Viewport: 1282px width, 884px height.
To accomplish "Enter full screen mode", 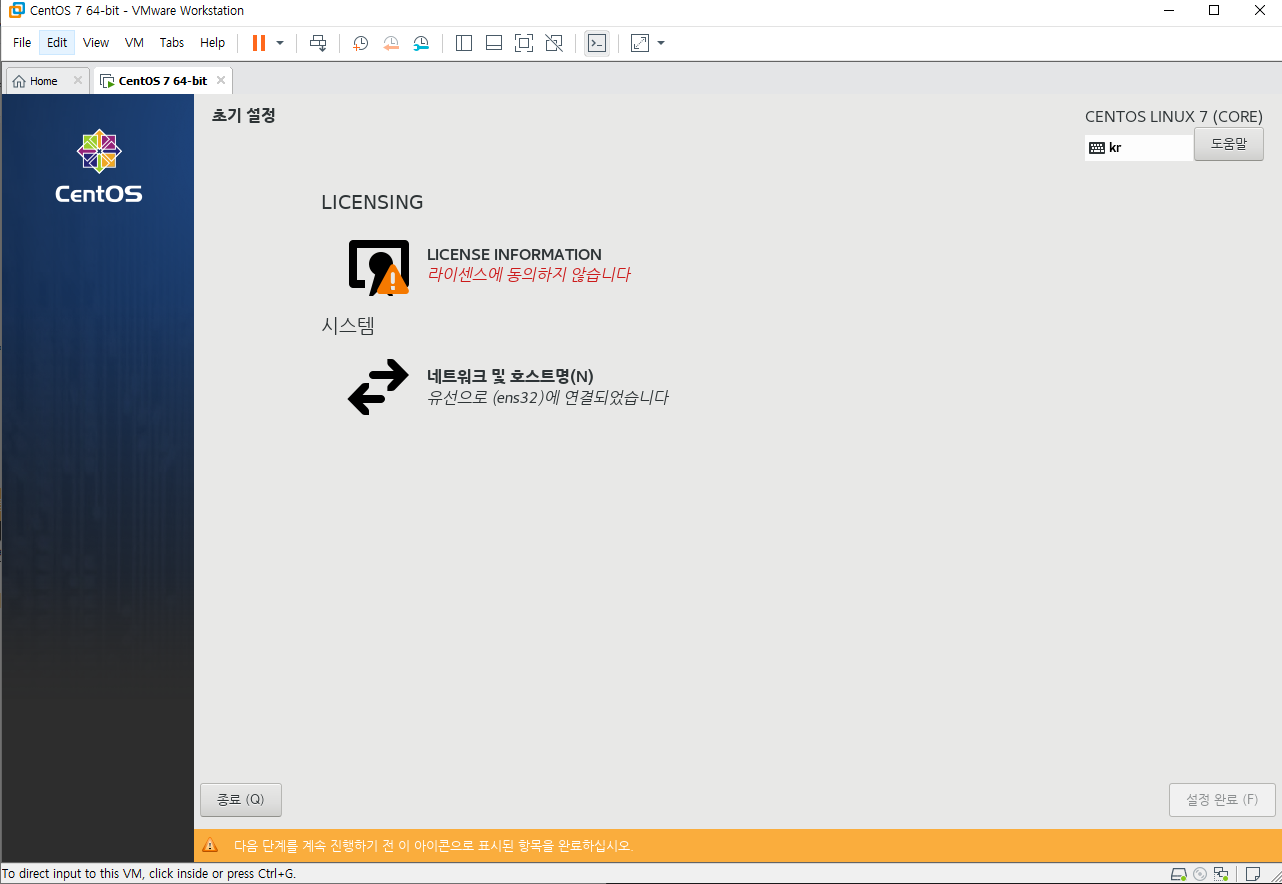I will coord(524,43).
